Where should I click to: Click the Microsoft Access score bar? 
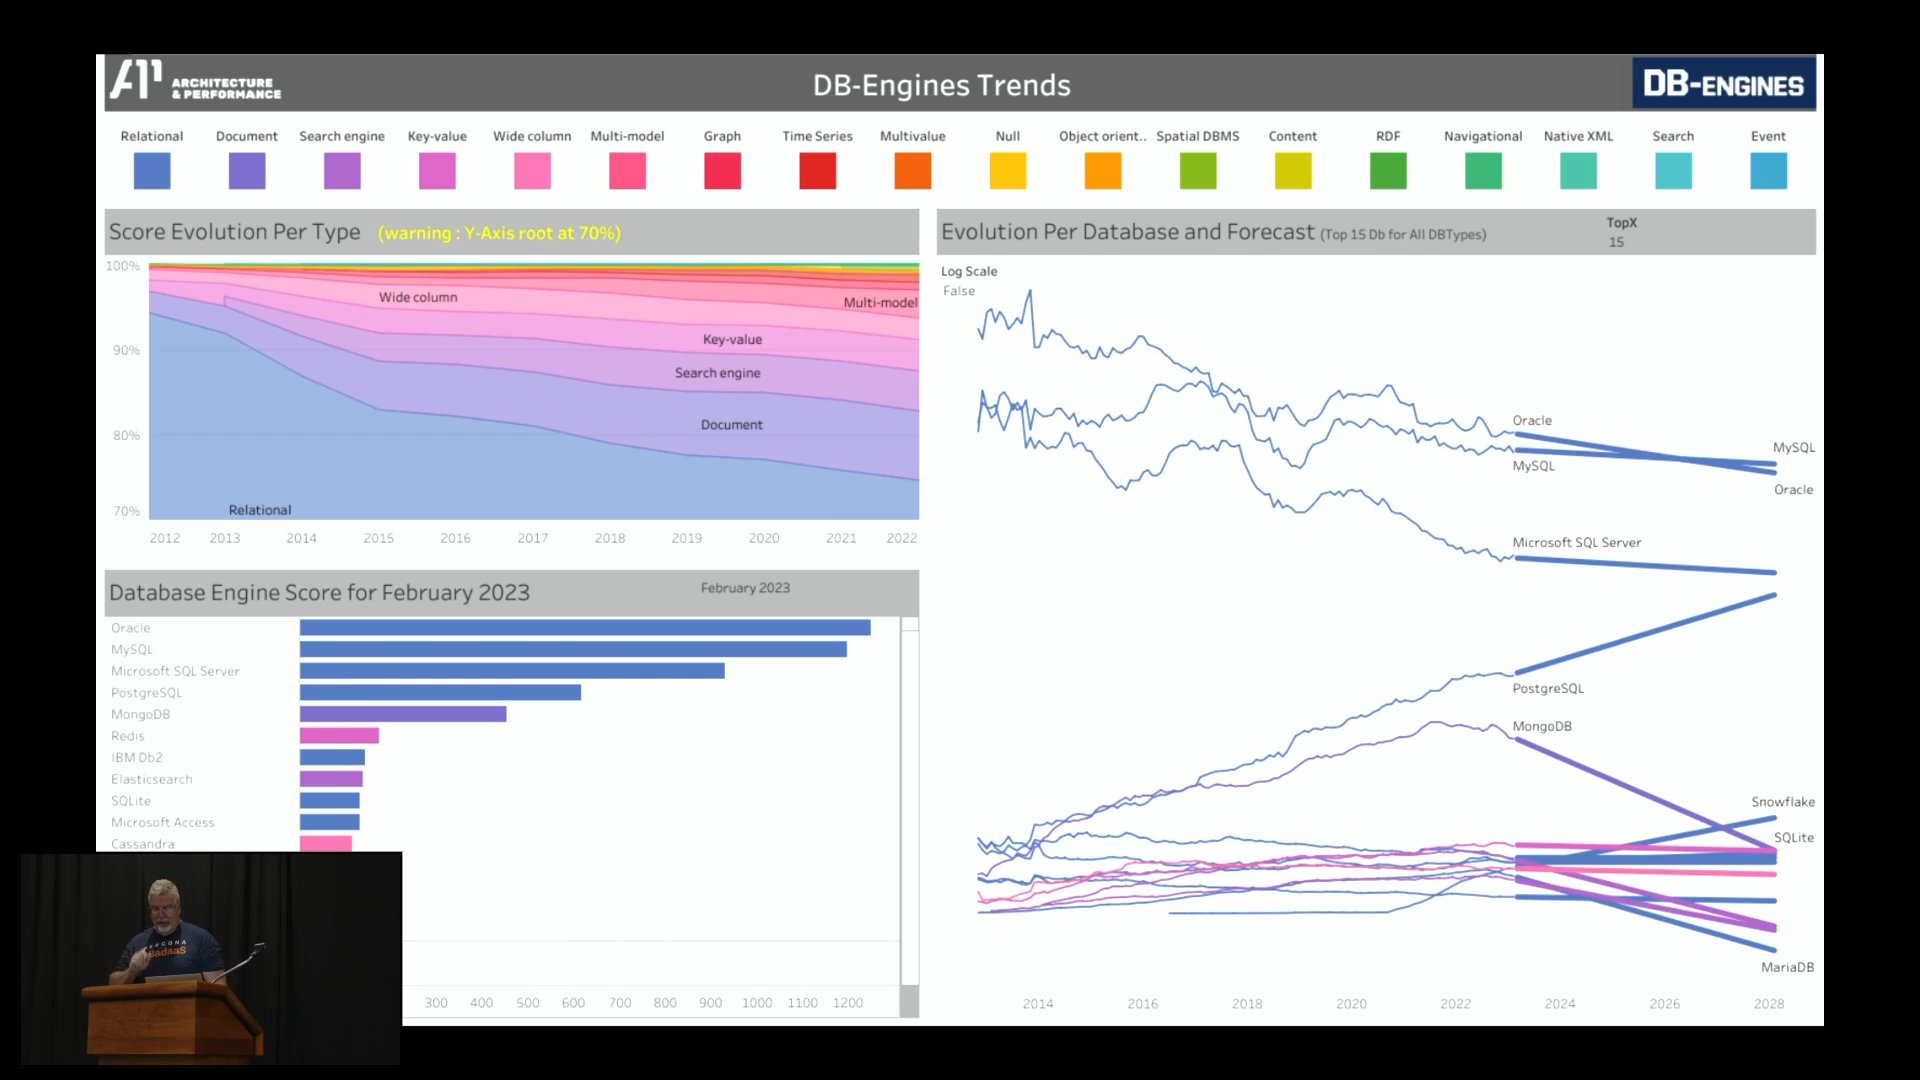tap(330, 822)
